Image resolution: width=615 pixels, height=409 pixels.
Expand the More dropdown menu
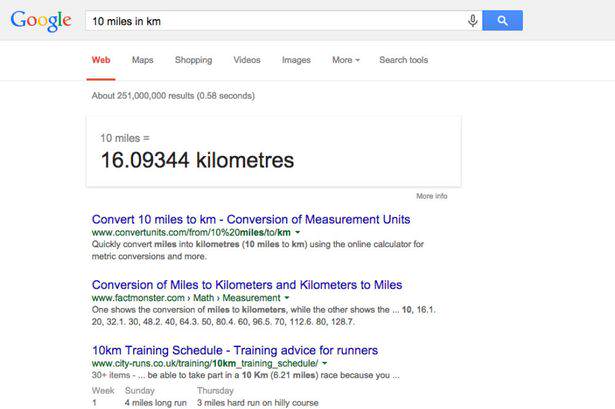[x=346, y=60]
